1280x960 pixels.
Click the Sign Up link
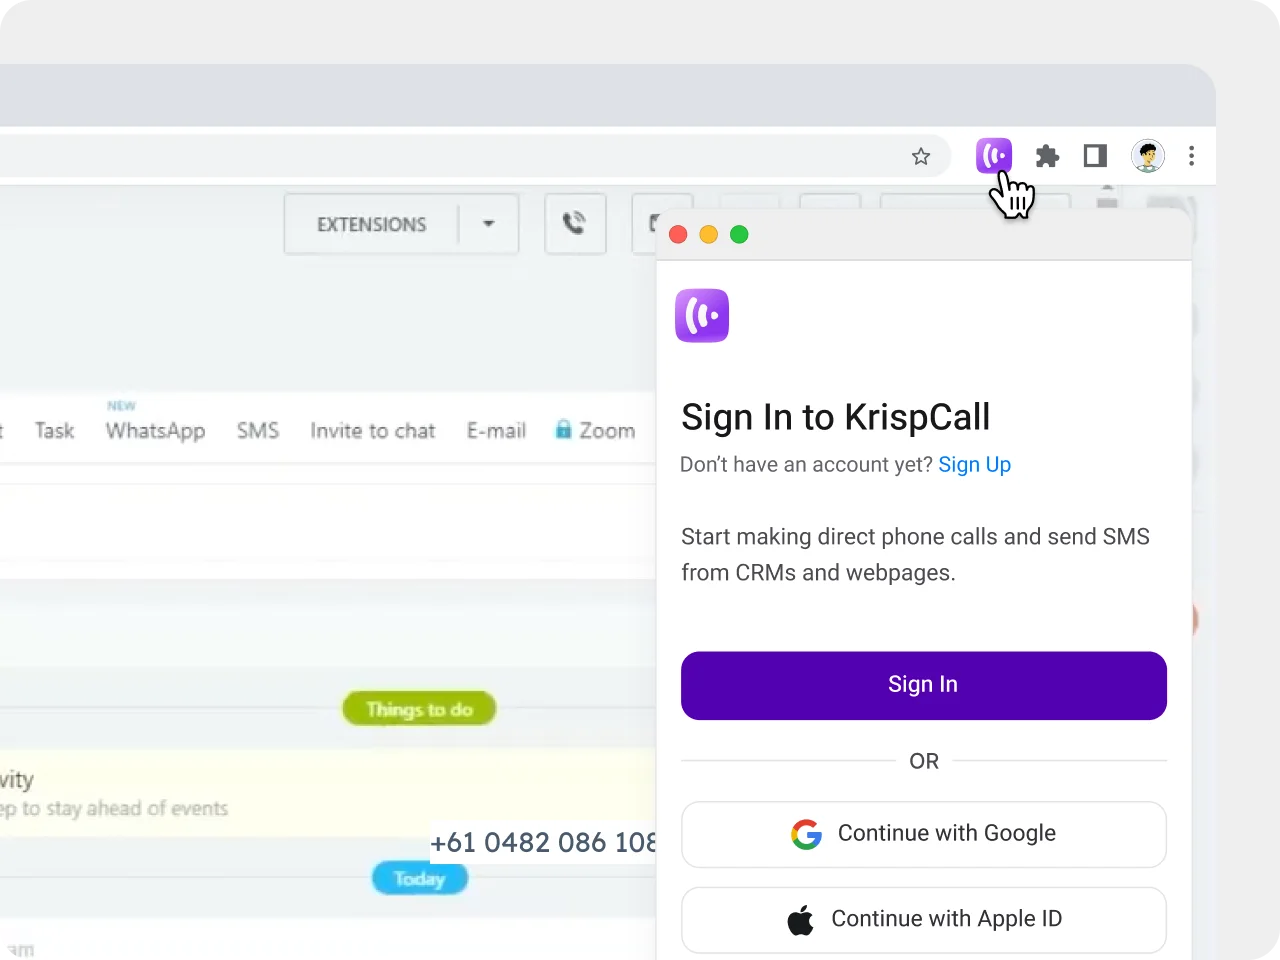(x=975, y=465)
